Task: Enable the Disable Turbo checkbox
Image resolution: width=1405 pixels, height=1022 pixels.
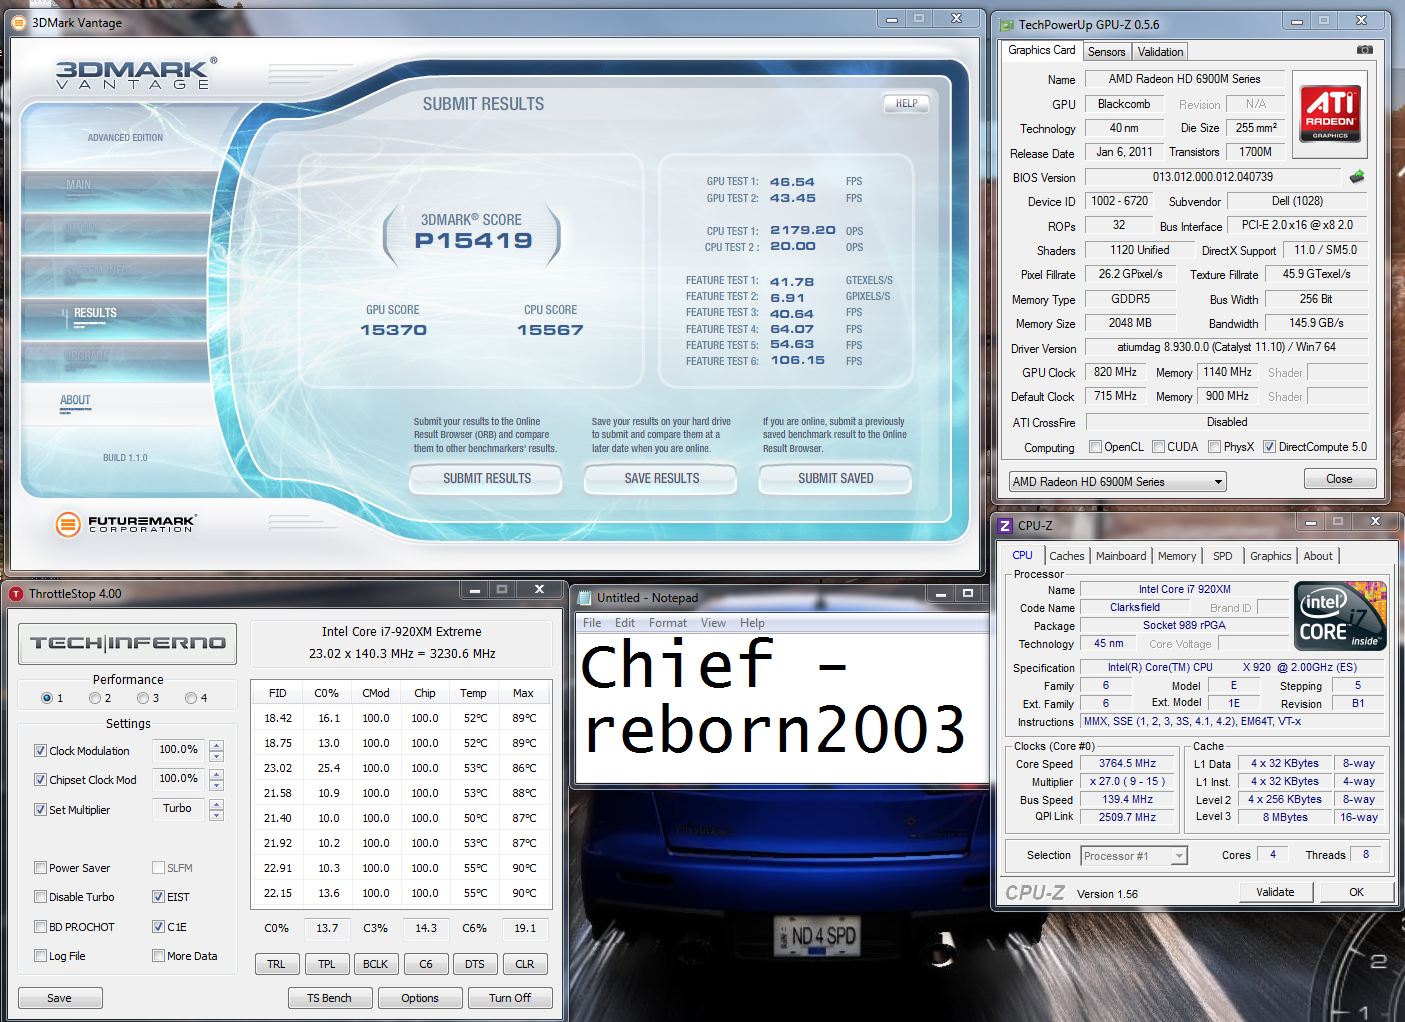Action: (x=40, y=896)
